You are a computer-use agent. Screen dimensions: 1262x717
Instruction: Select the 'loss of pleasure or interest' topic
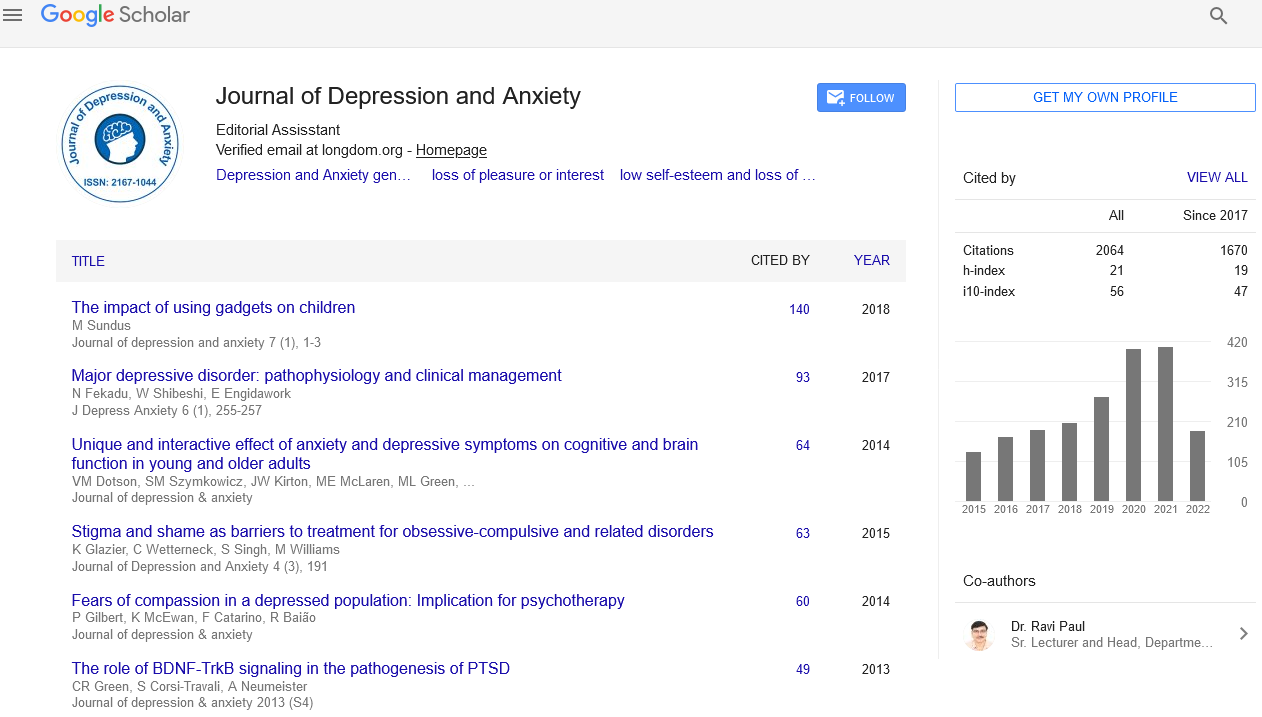pyautogui.click(x=517, y=175)
